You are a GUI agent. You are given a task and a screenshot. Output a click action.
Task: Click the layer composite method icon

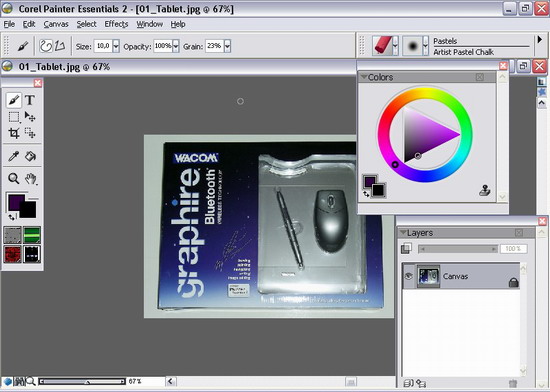click(406, 248)
